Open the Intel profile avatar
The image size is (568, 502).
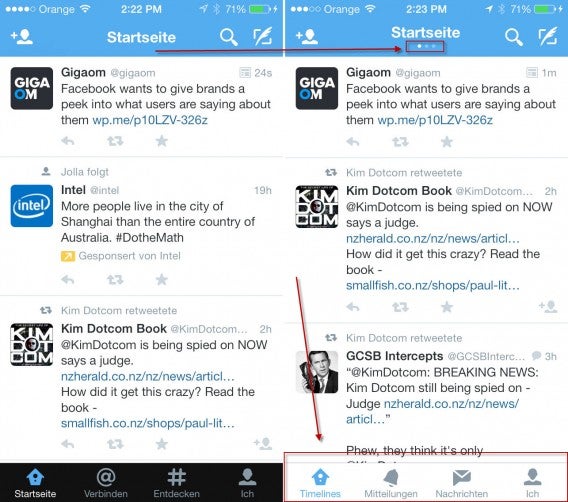click(32, 206)
